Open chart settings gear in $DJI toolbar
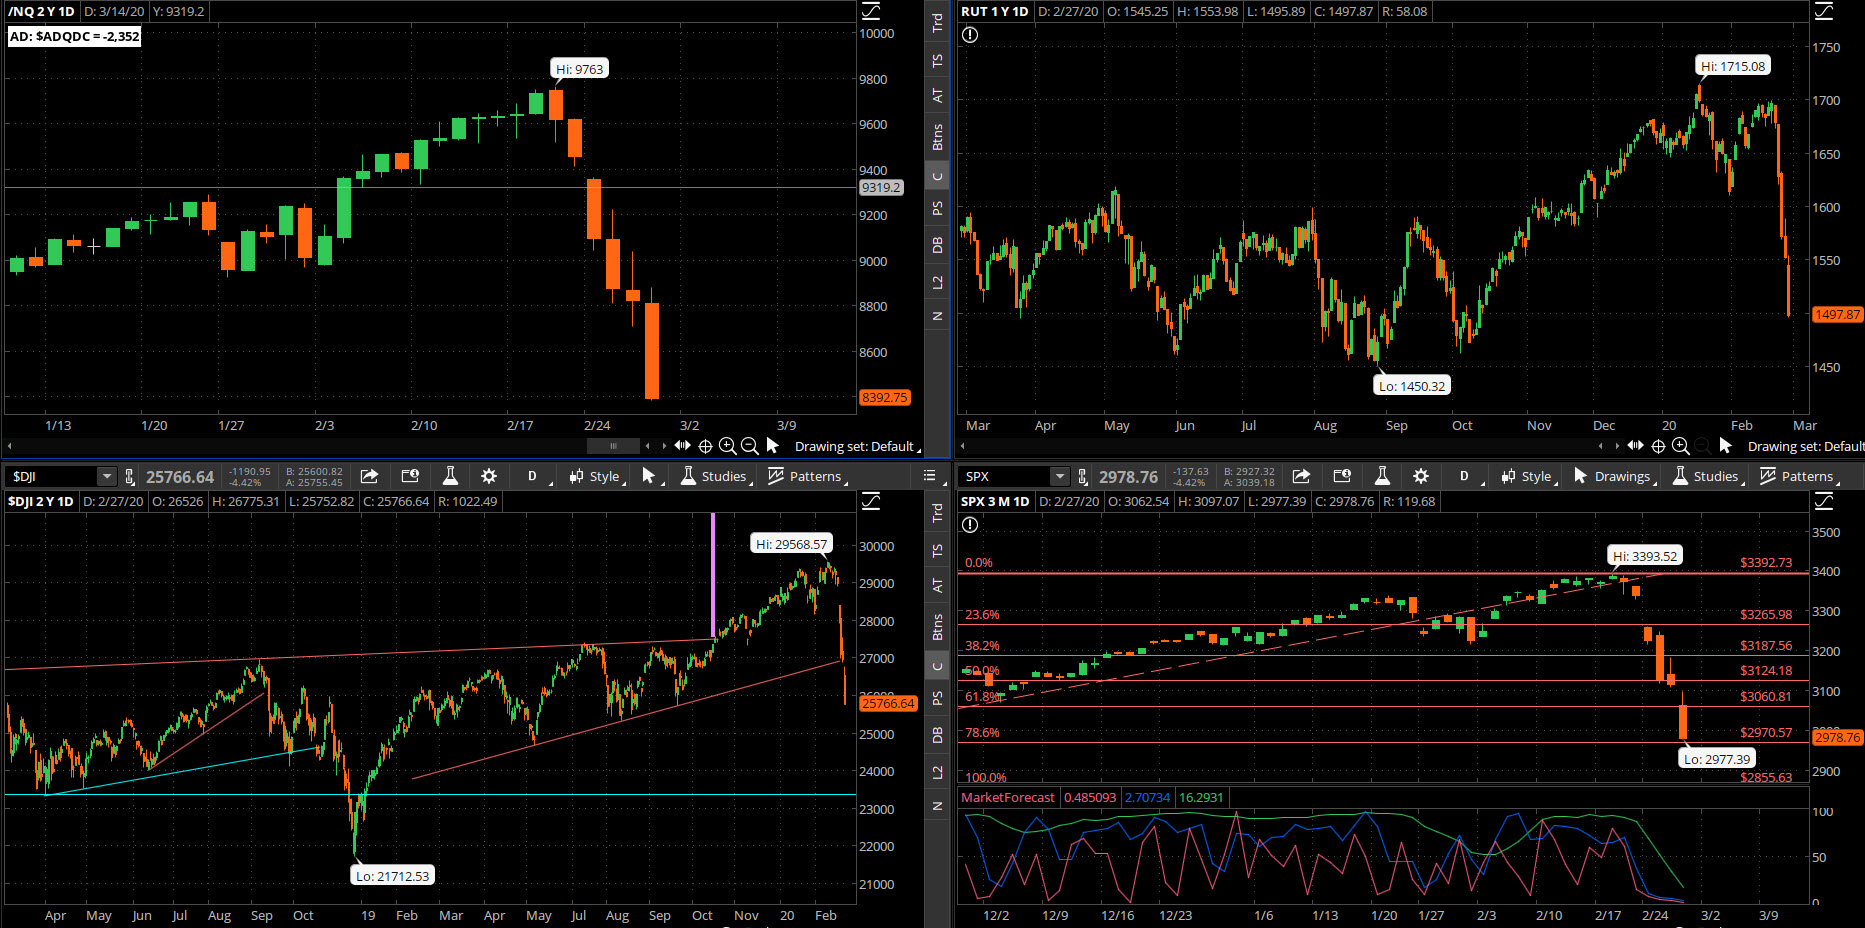 (x=489, y=476)
